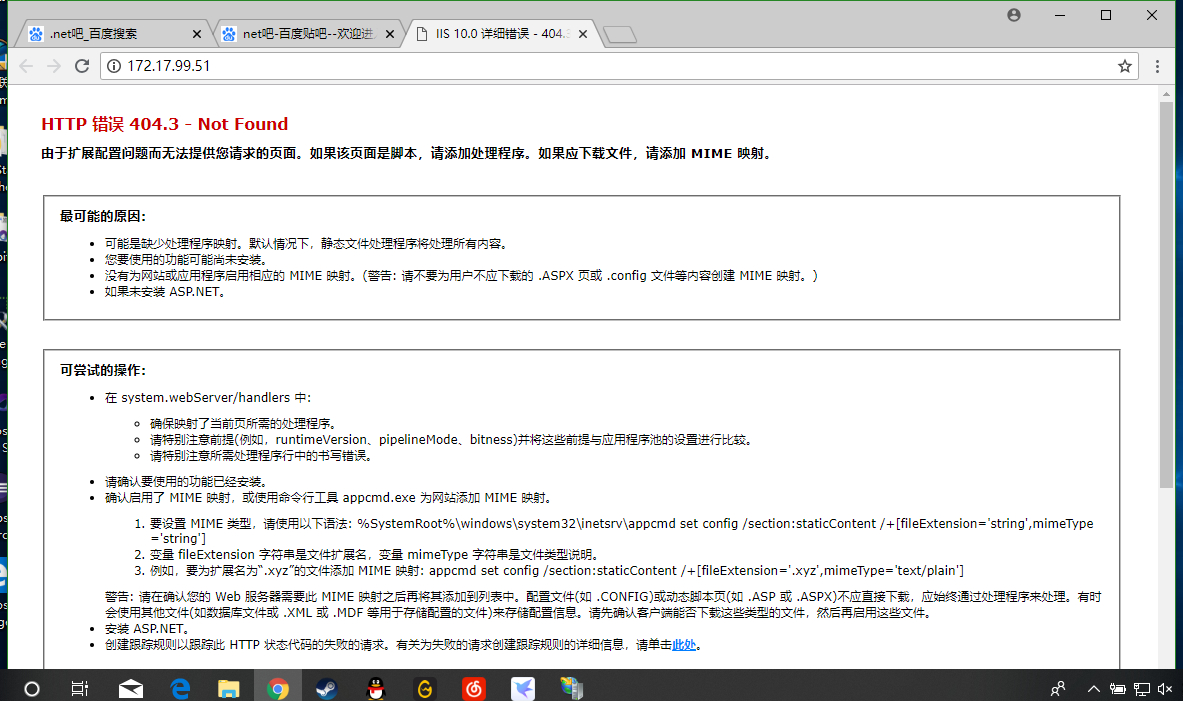
Task: Open the People icon in system tray
Action: coord(1058,689)
